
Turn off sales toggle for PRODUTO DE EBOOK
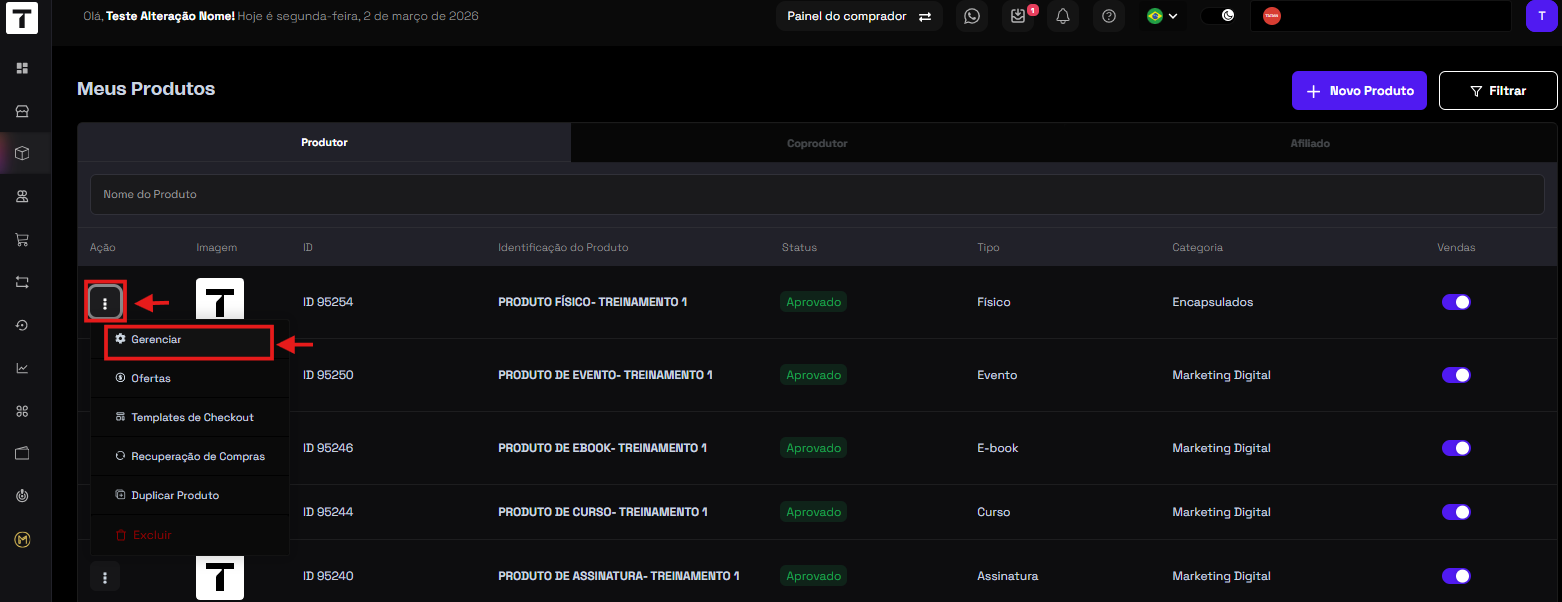tap(1456, 448)
